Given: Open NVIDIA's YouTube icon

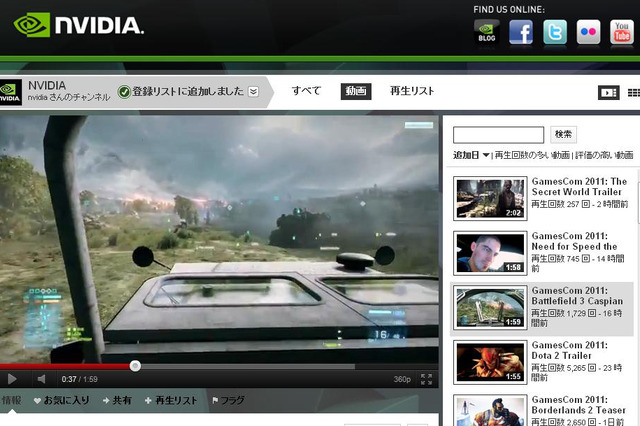Looking at the screenshot, I should [x=622, y=32].
